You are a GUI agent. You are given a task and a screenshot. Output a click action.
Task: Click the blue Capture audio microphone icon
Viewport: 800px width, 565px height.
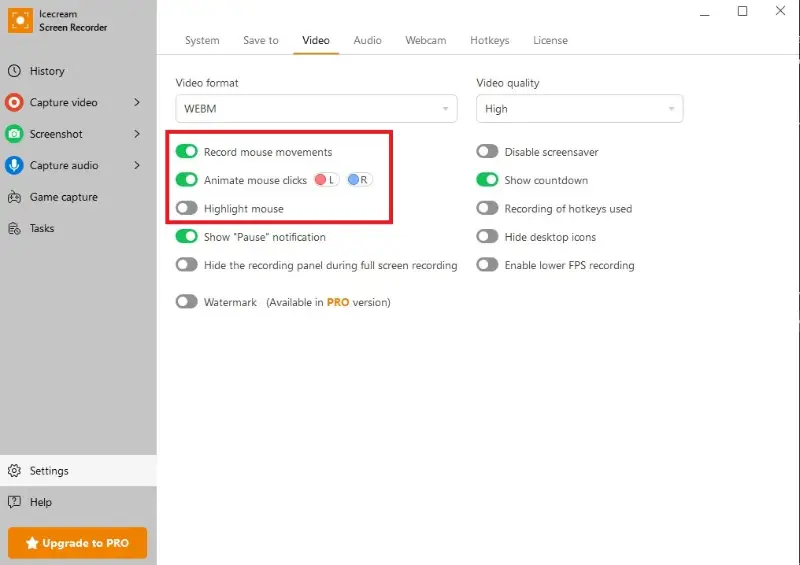click(x=14, y=165)
